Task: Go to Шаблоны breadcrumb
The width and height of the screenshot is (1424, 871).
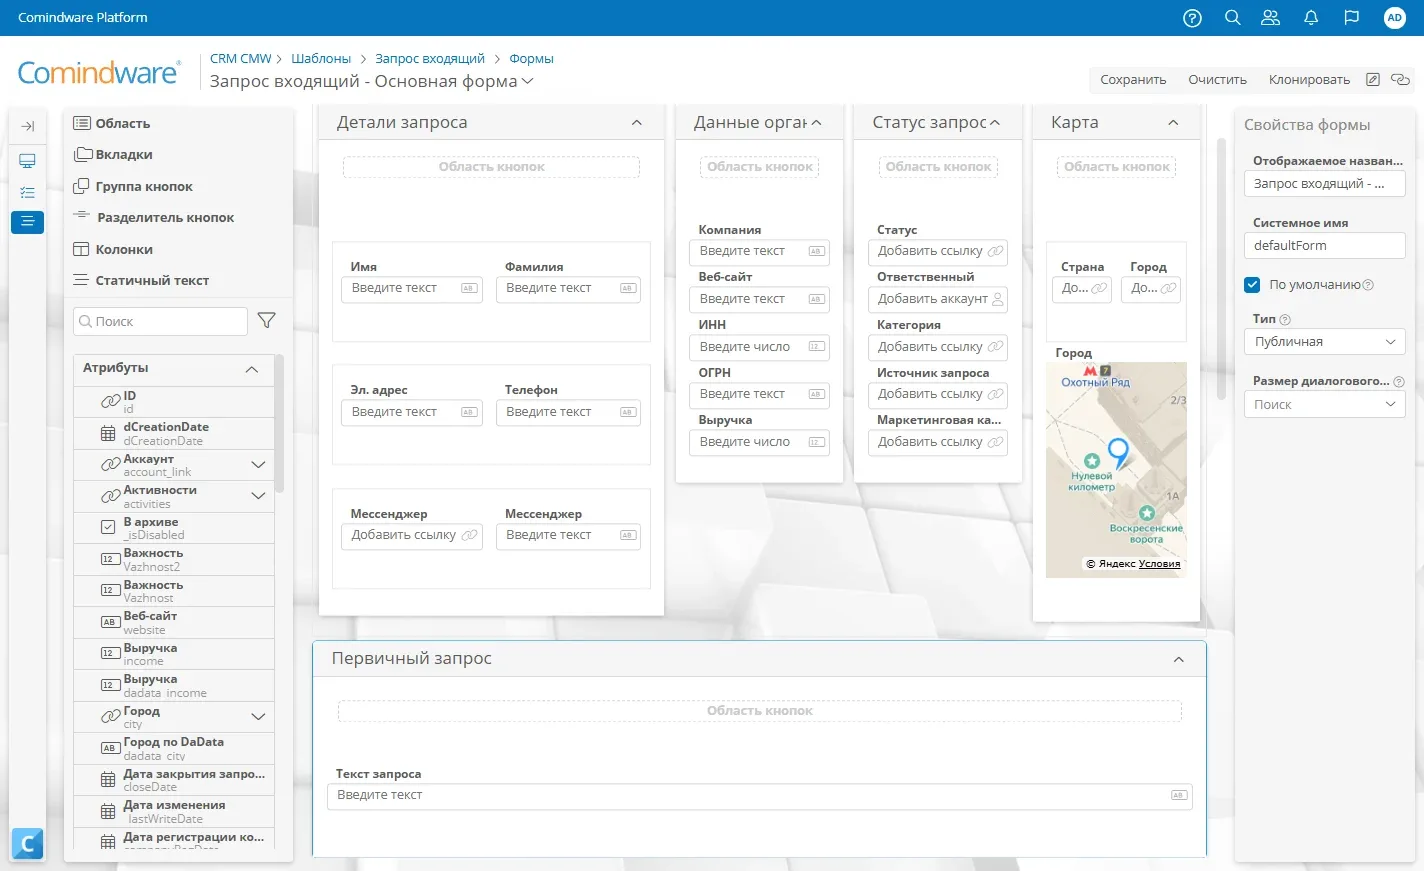Action: (x=321, y=59)
